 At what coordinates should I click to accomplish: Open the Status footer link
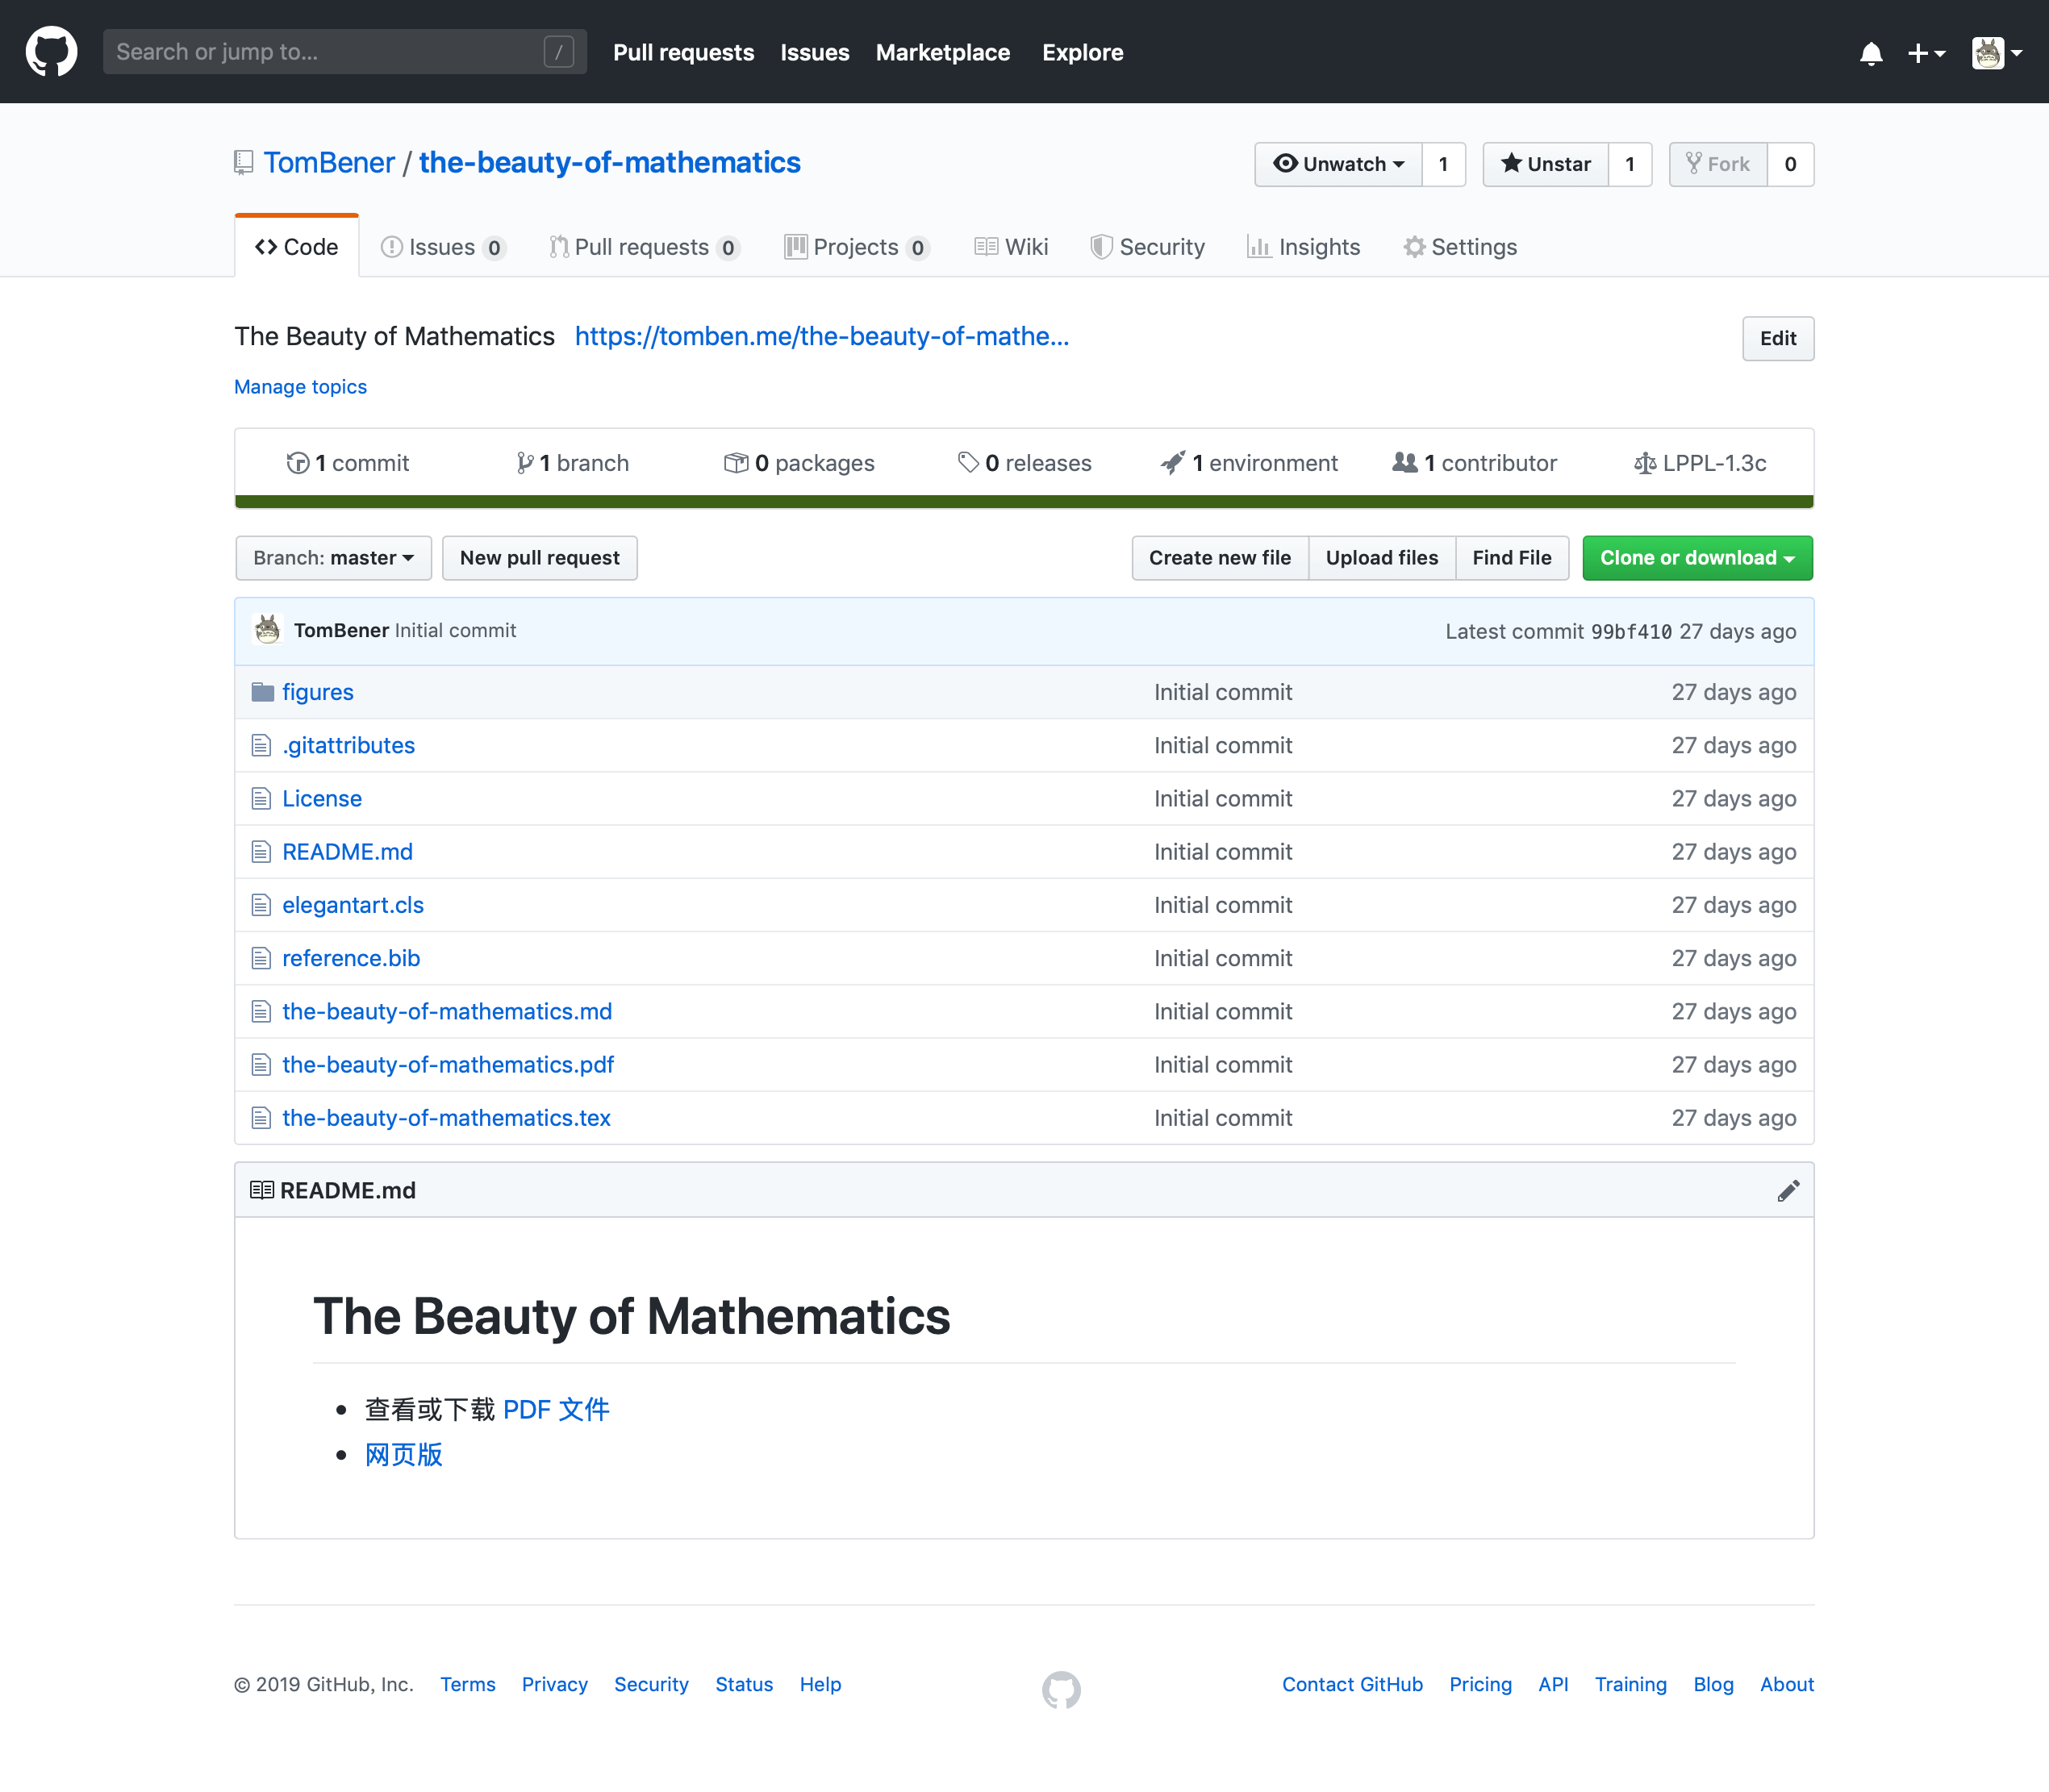point(744,1684)
